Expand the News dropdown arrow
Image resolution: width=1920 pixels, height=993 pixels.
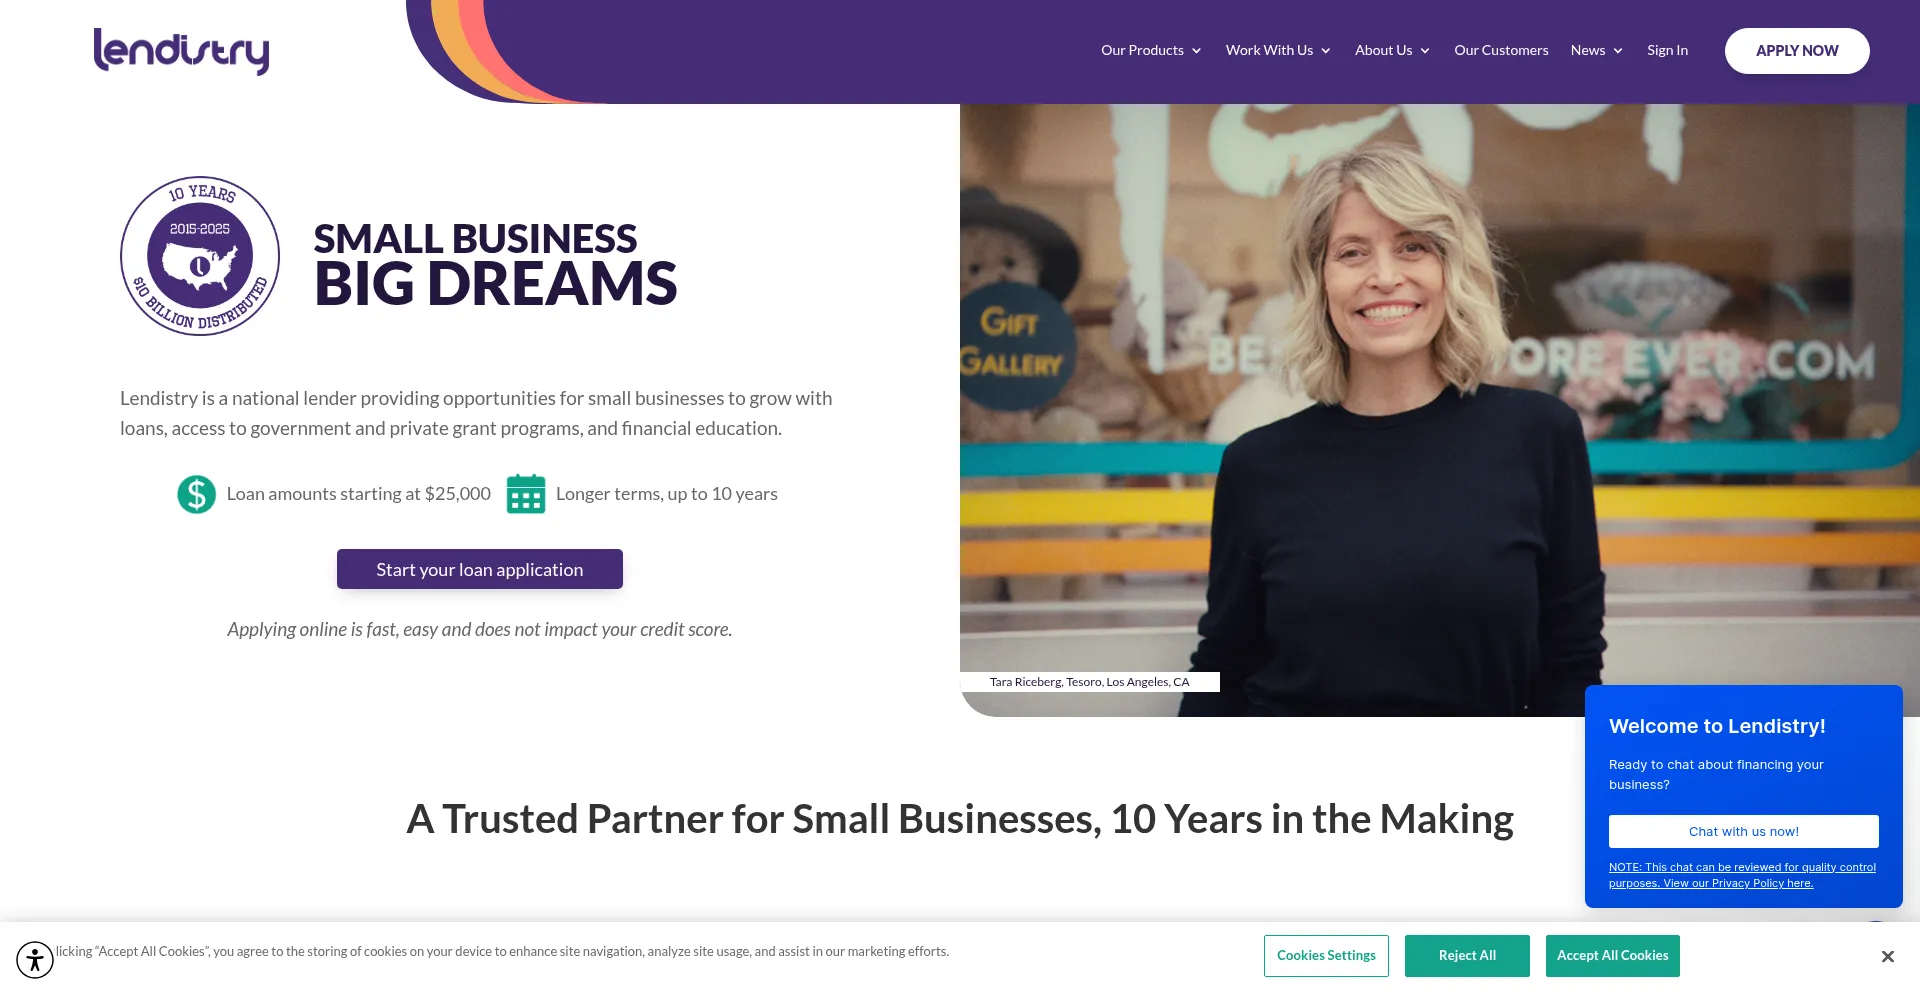[1618, 51]
